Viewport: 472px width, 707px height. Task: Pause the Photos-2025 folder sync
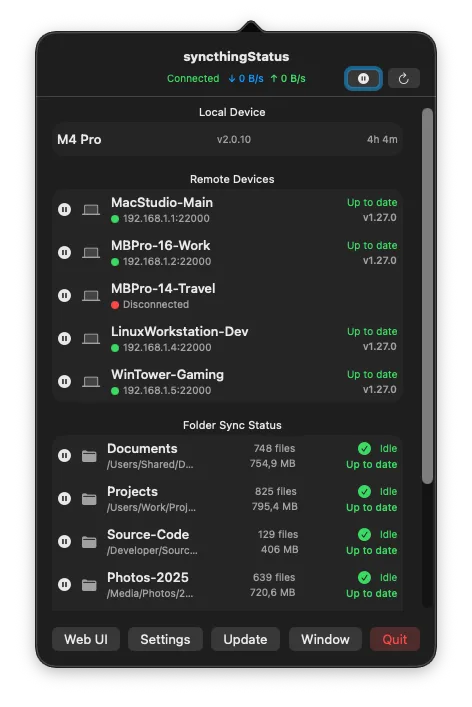[64, 585]
